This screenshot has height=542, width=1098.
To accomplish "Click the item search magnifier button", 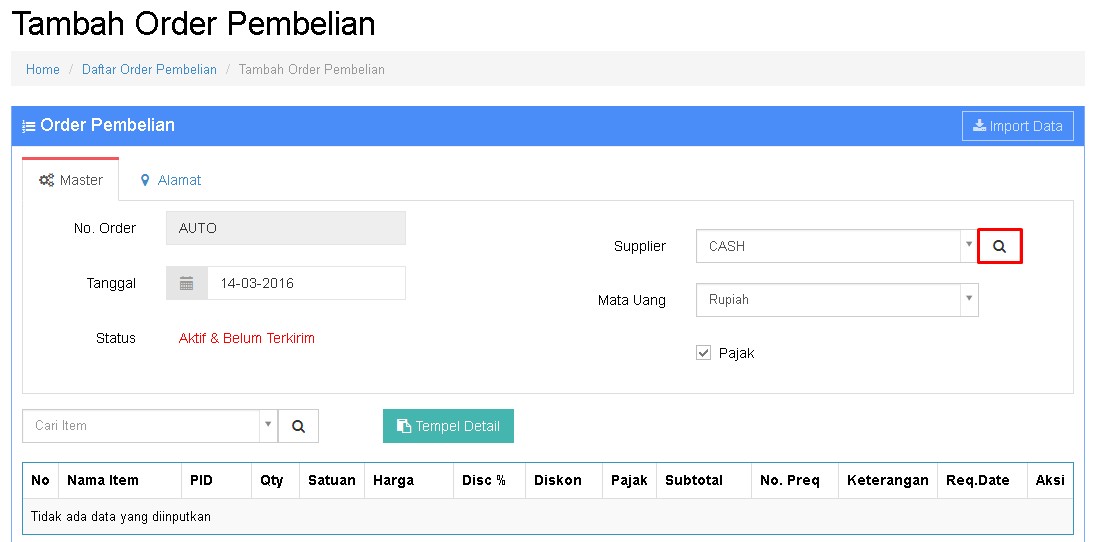I will (x=298, y=426).
